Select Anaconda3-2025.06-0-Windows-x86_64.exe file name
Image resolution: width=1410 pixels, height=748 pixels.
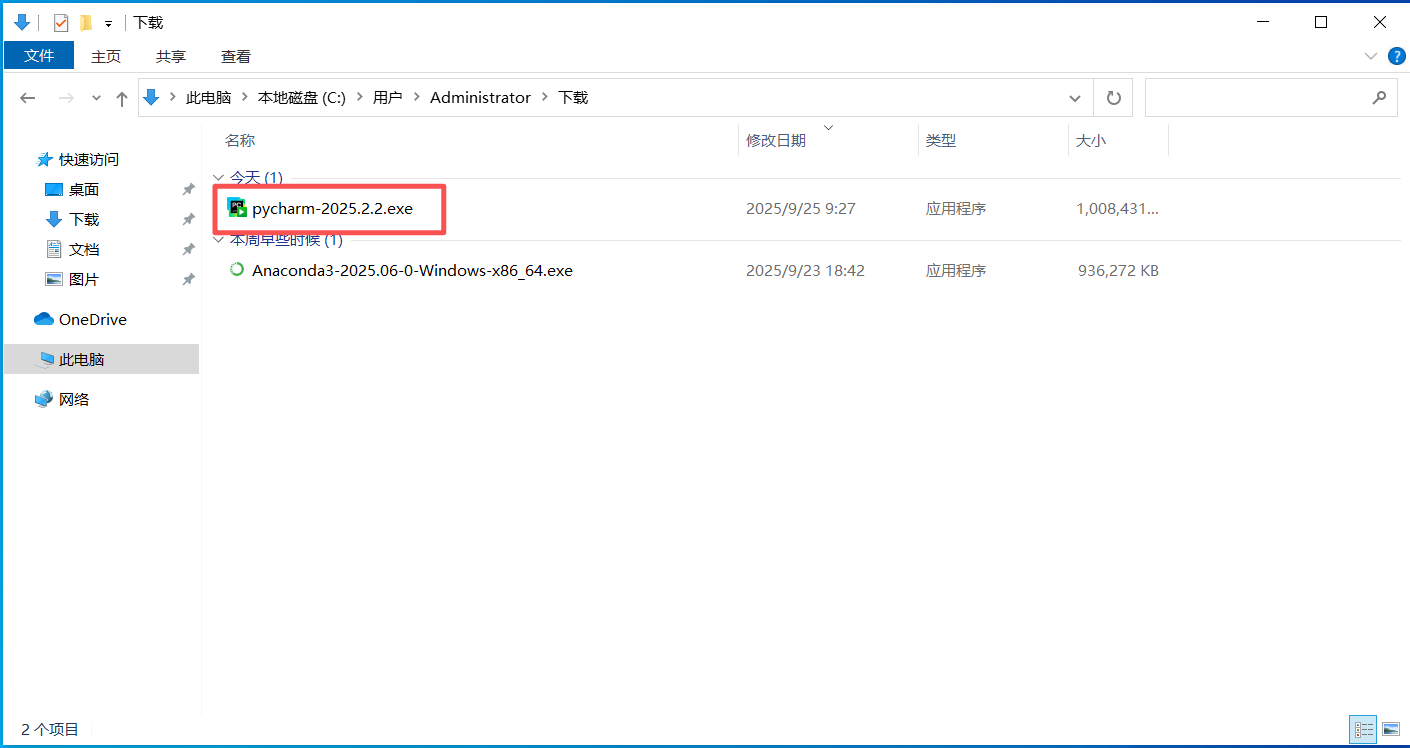coord(412,270)
